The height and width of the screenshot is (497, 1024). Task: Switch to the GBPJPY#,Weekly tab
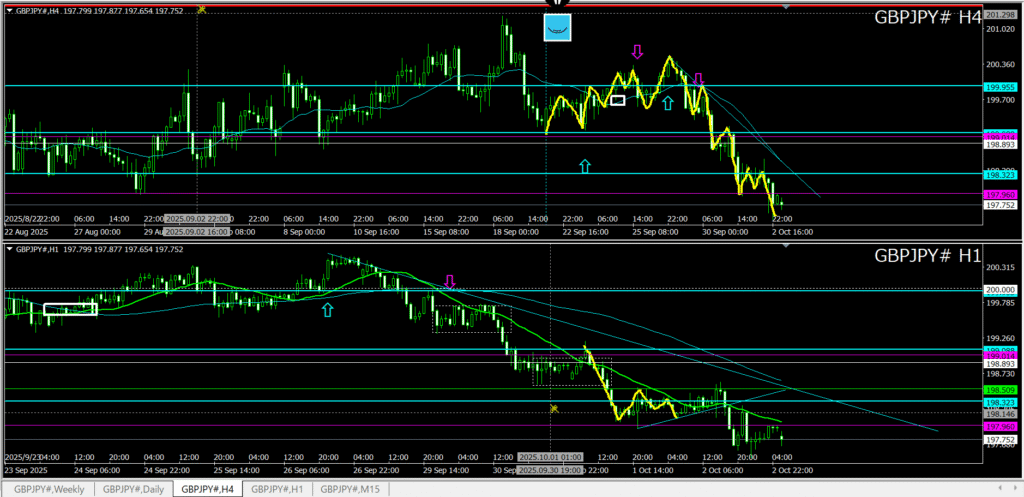point(49,489)
